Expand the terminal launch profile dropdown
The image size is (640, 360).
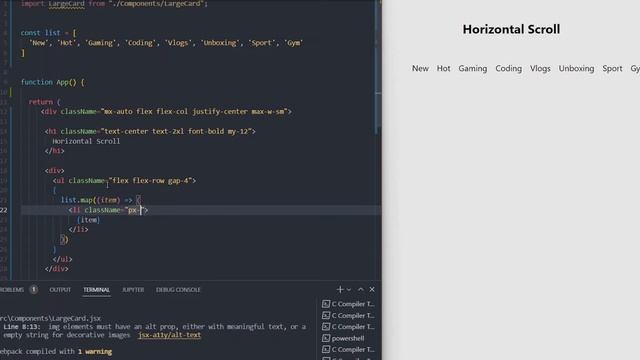[349, 289]
